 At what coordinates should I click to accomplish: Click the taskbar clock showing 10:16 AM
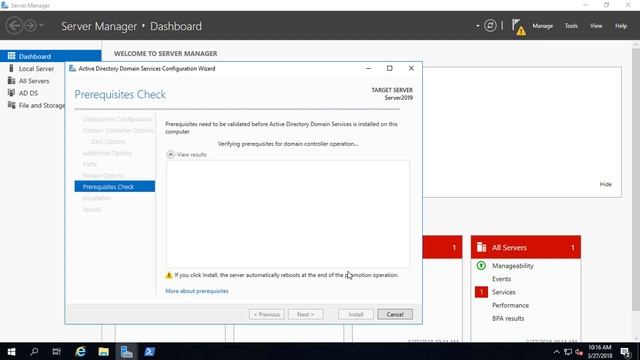point(600,351)
